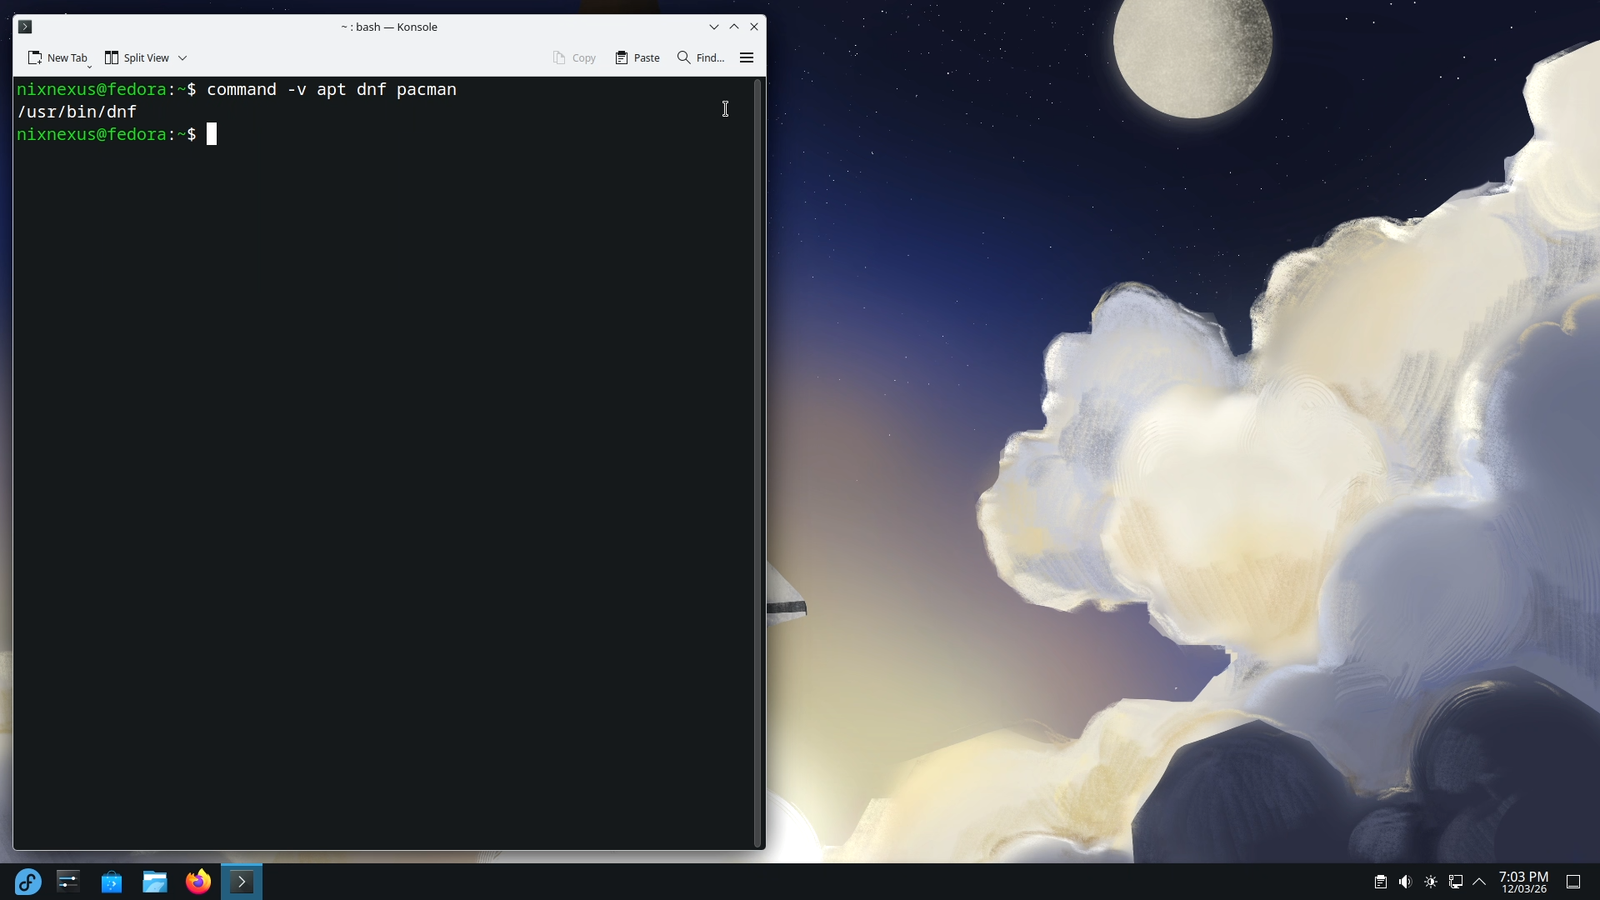Click the Split View icon
This screenshot has height=900, width=1600.
[x=112, y=57]
